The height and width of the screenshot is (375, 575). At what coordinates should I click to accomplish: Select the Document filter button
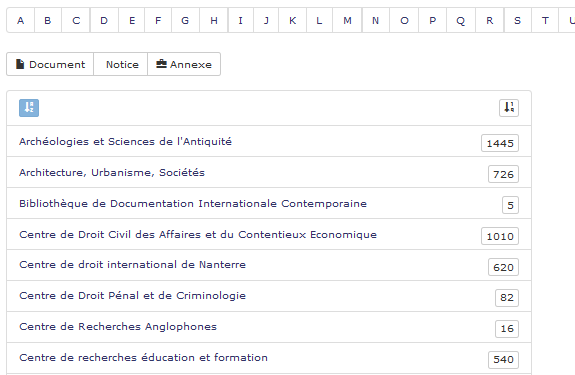coord(50,64)
